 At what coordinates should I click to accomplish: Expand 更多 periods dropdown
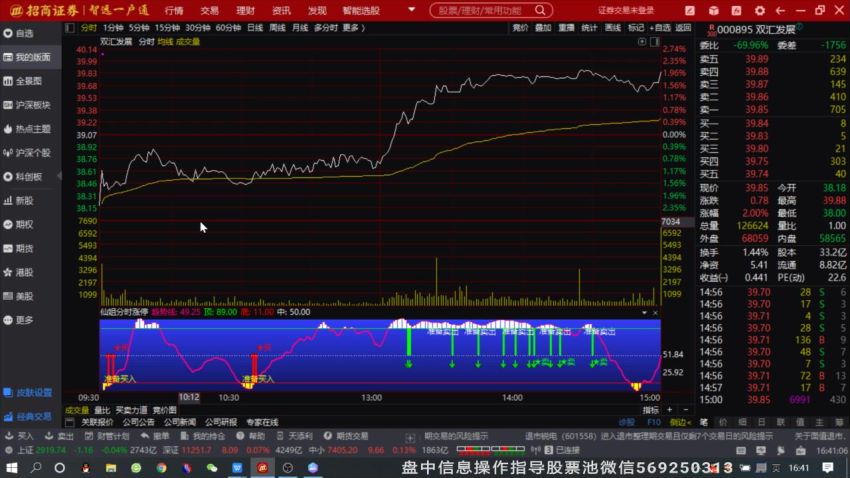point(354,28)
